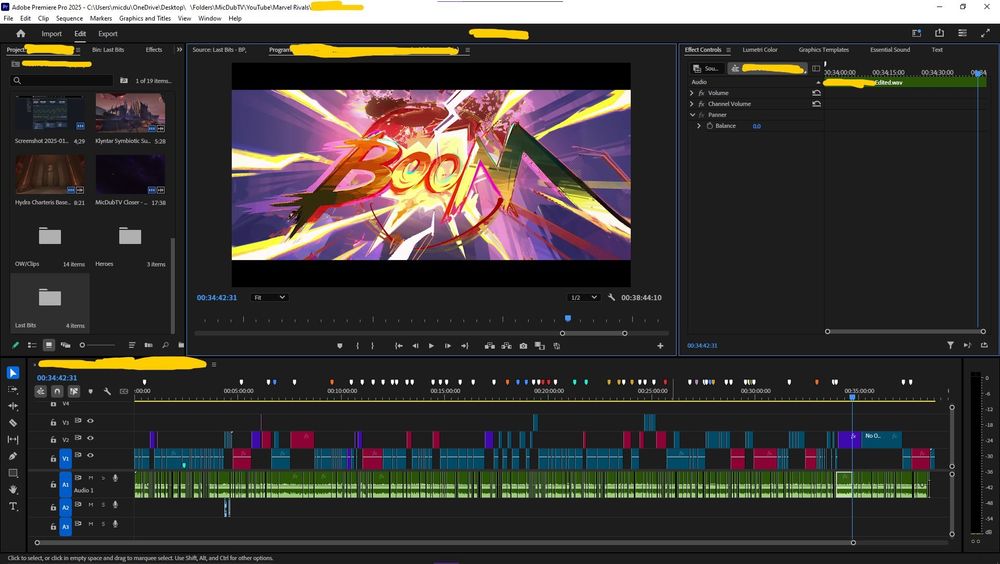Open the 1/2 playback resolution dropdown
This screenshot has width=1000, height=564.
coord(584,297)
